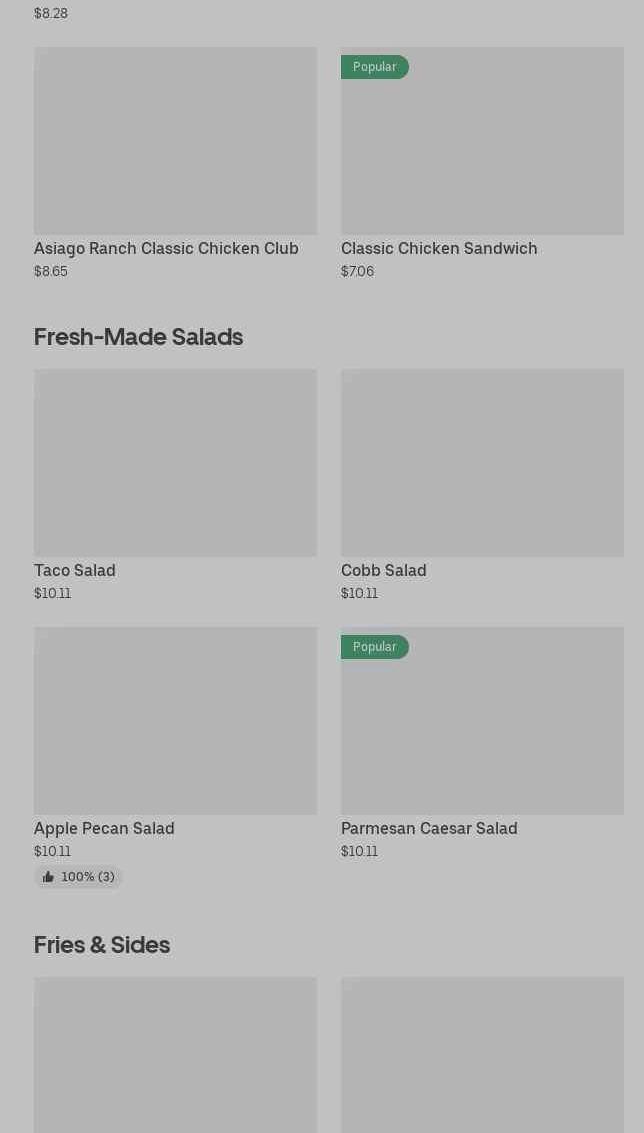This screenshot has height=1133, width=644.
Task: Click the Fries & Sides section heading
Action: (102, 945)
